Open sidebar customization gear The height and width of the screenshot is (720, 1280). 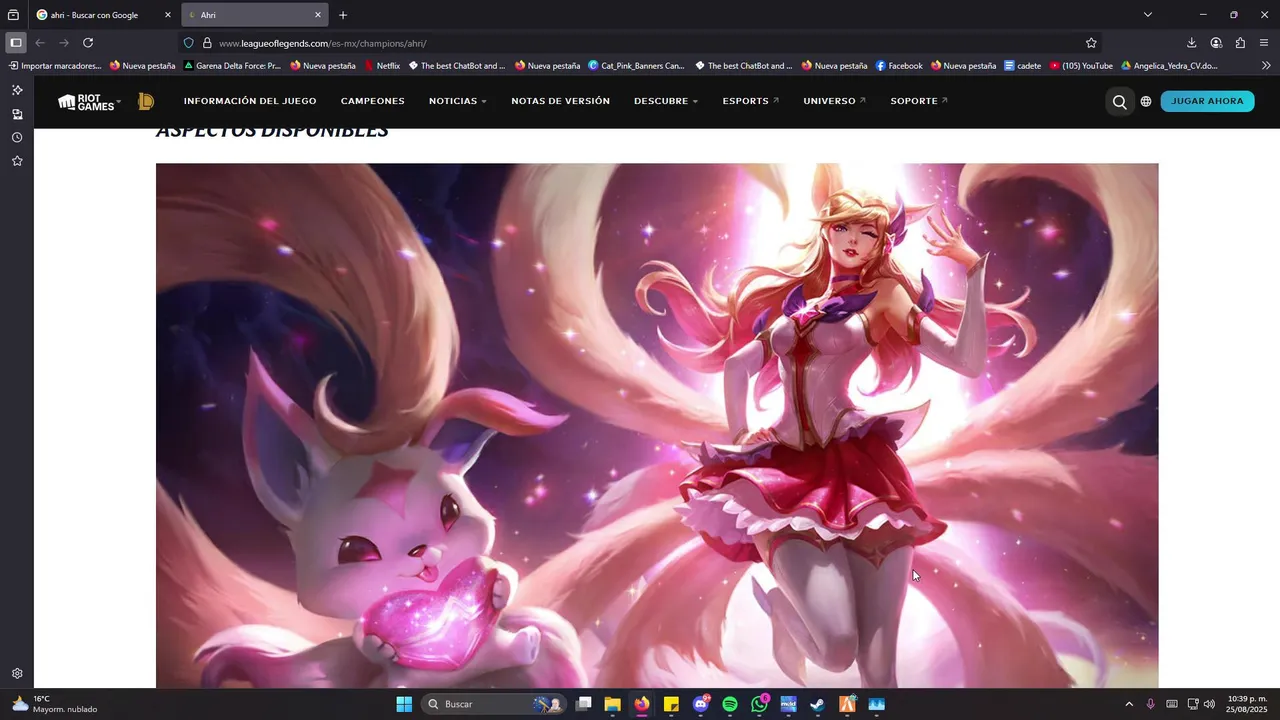(x=17, y=674)
